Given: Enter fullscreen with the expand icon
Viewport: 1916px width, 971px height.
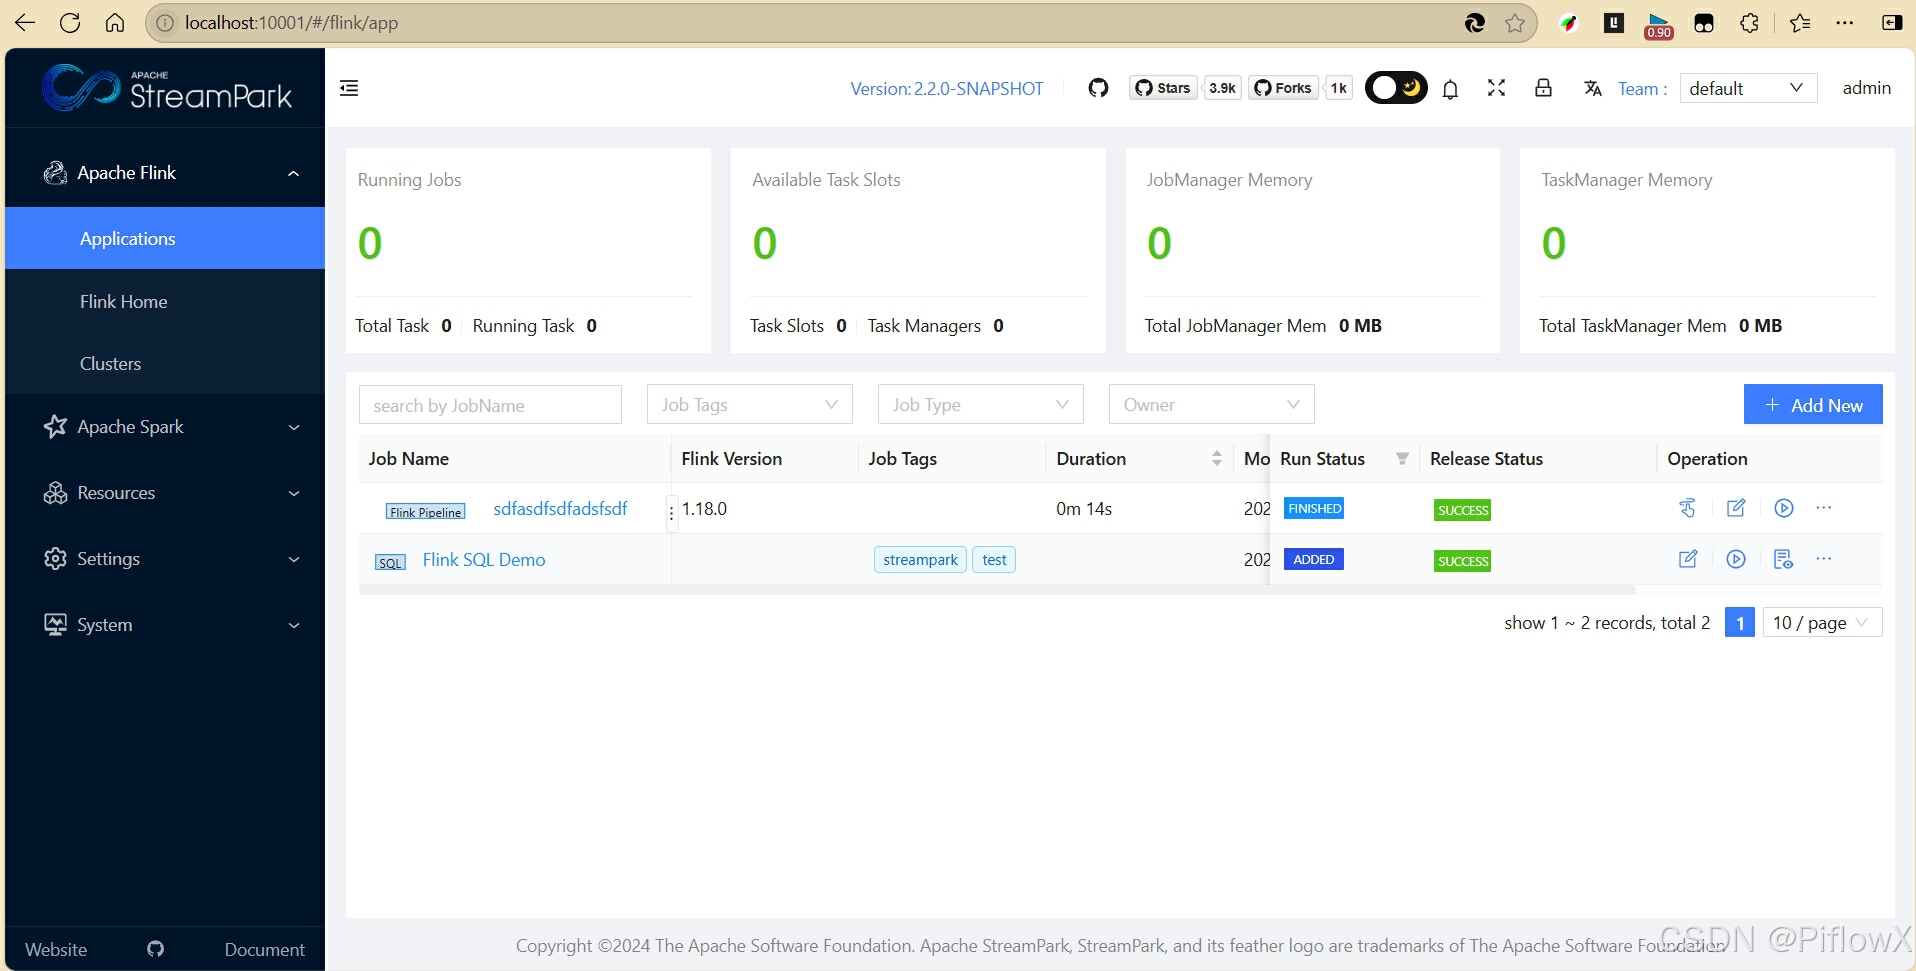Looking at the screenshot, I should [1496, 88].
